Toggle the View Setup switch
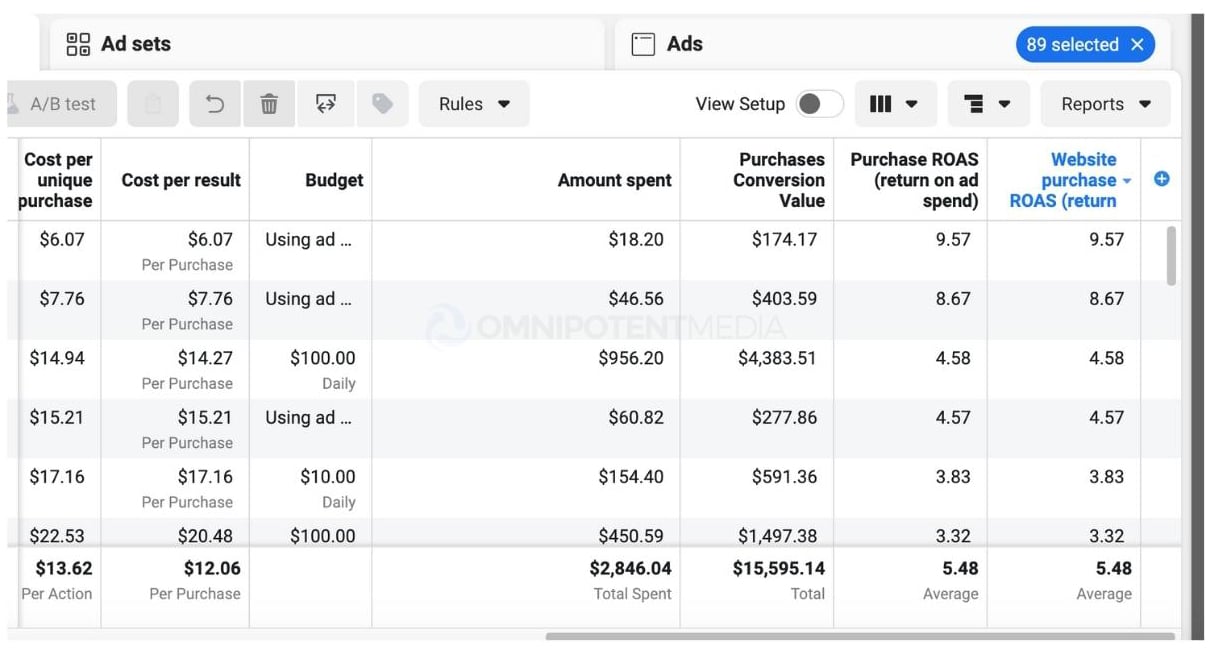The height and width of the screenshot is (648, 1218). [819, 104]
